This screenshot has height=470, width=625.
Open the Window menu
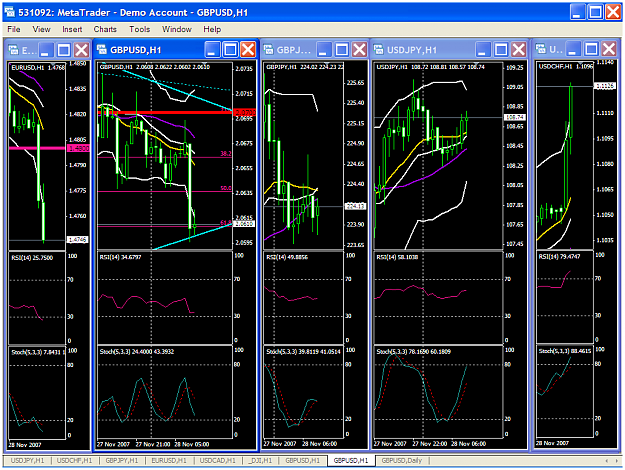177,29
